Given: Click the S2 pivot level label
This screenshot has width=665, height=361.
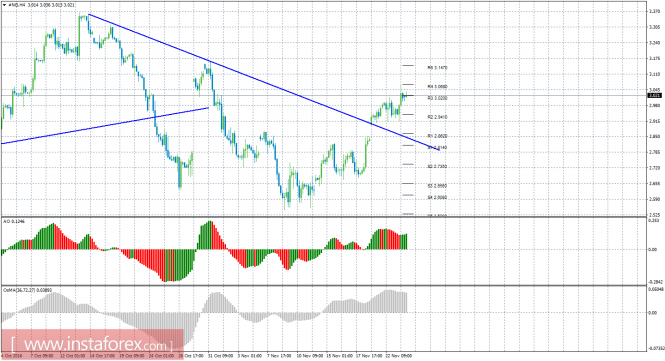Looking at the screenshot, I should click(x=437, y=167).
